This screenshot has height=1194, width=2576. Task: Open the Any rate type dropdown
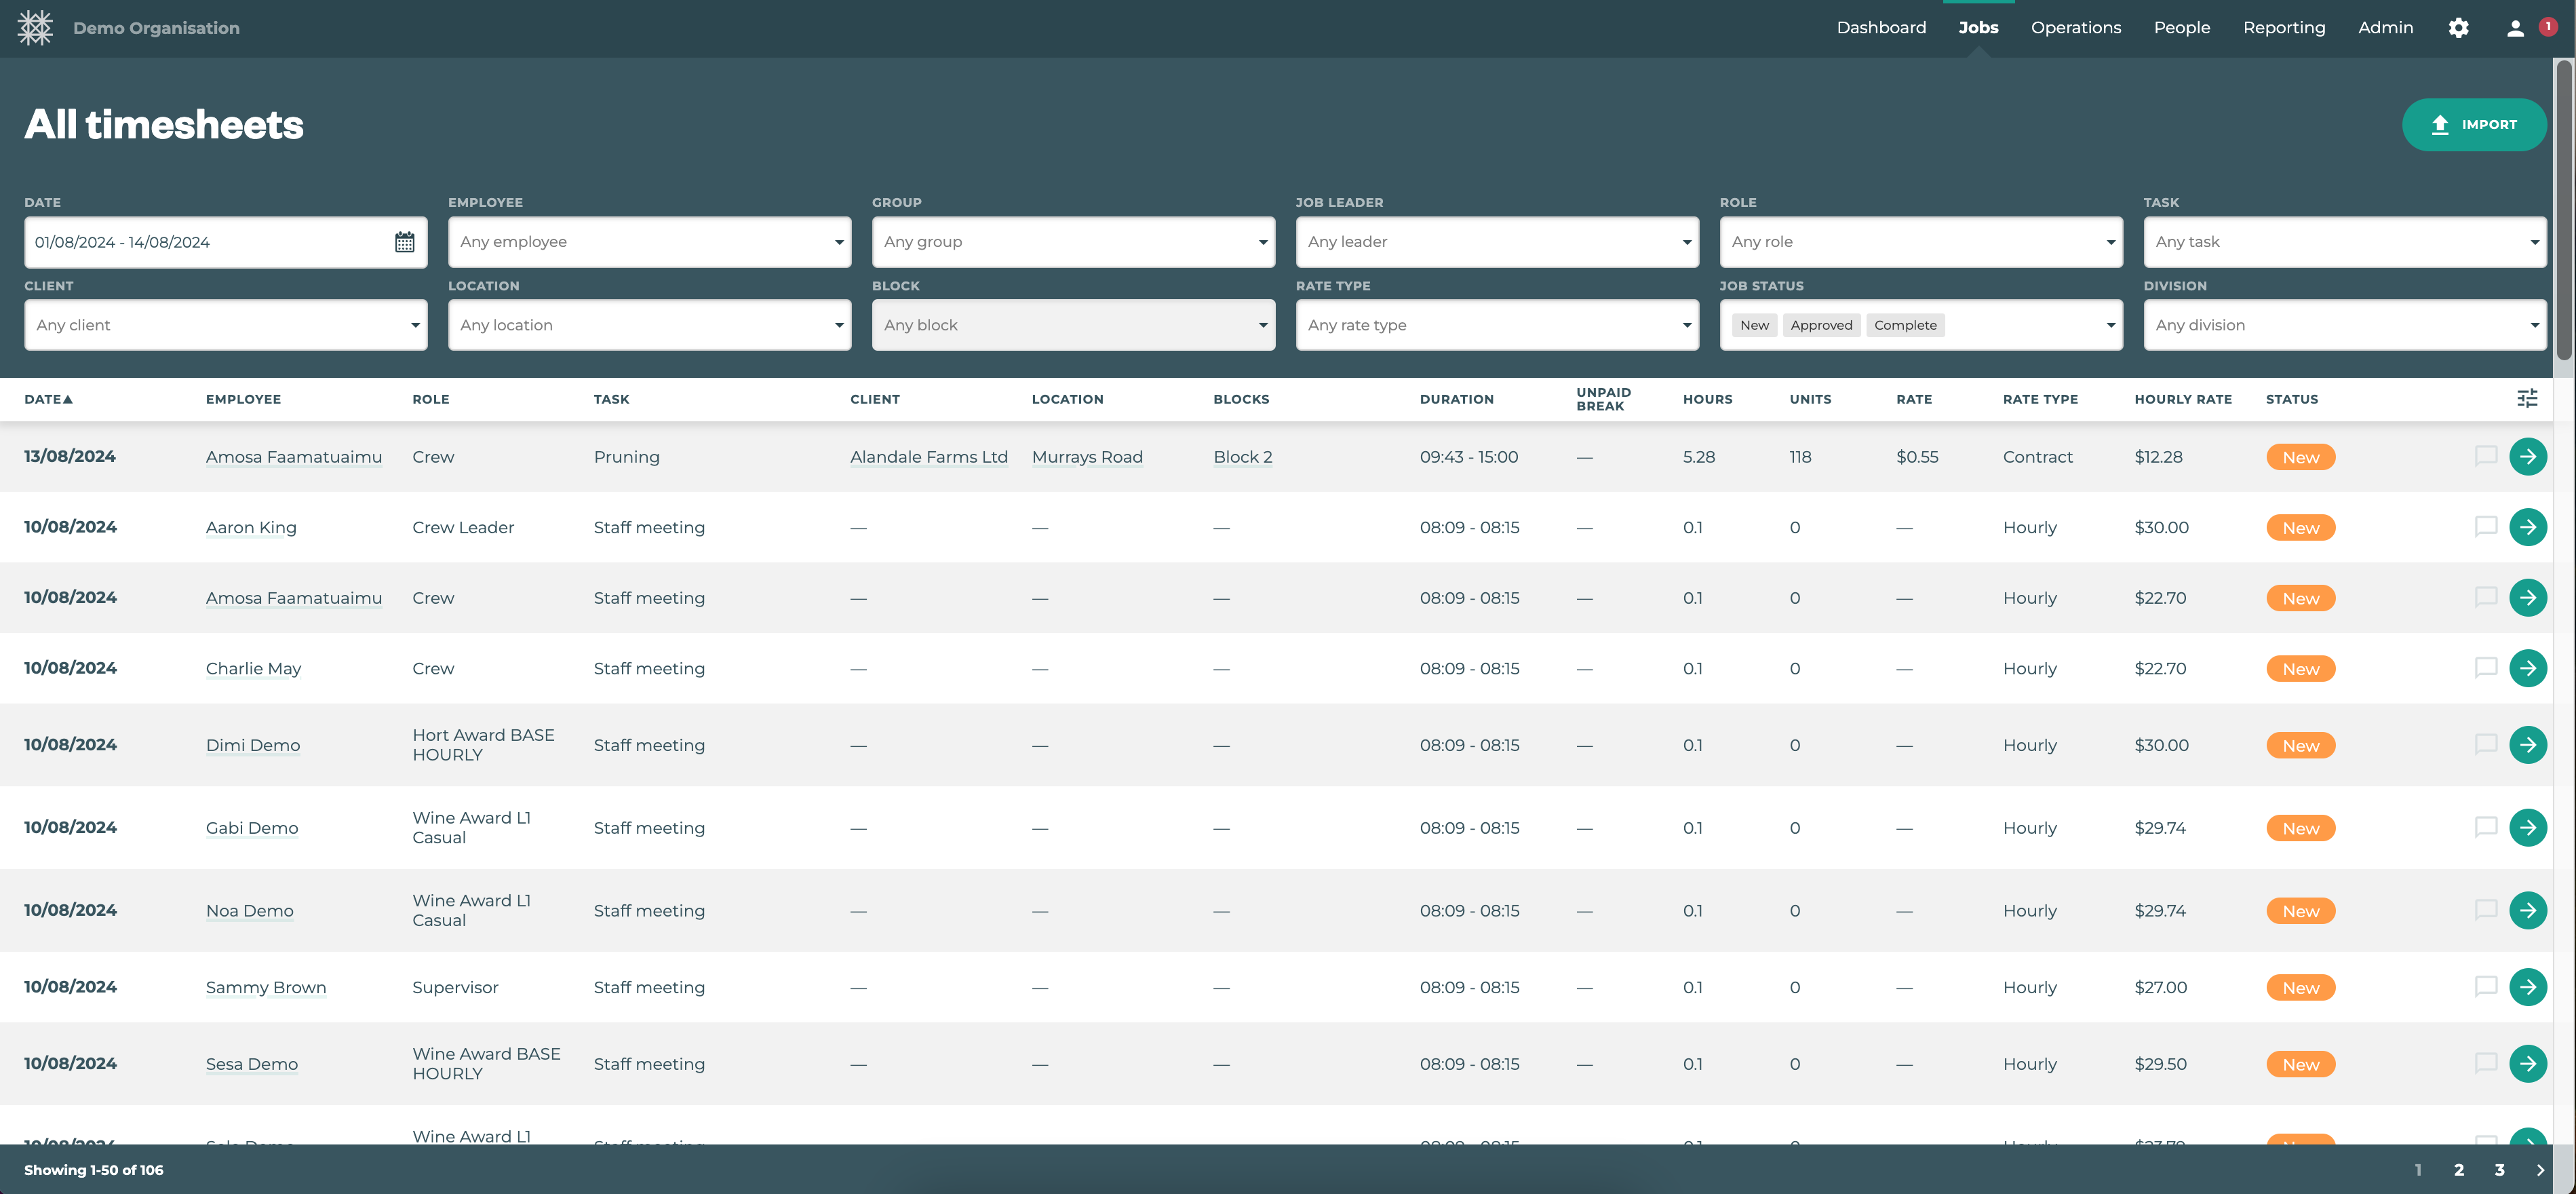[x=1496, y=325]
